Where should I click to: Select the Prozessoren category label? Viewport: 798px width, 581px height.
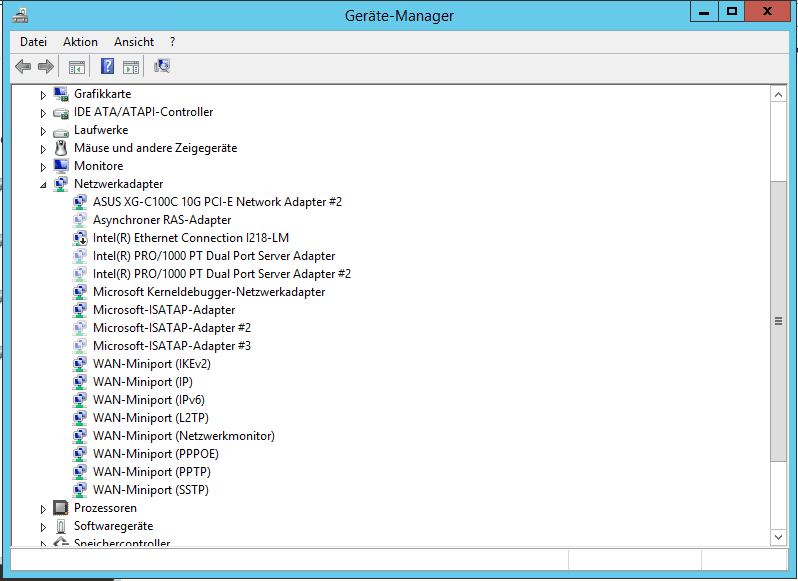coord(105,508)
